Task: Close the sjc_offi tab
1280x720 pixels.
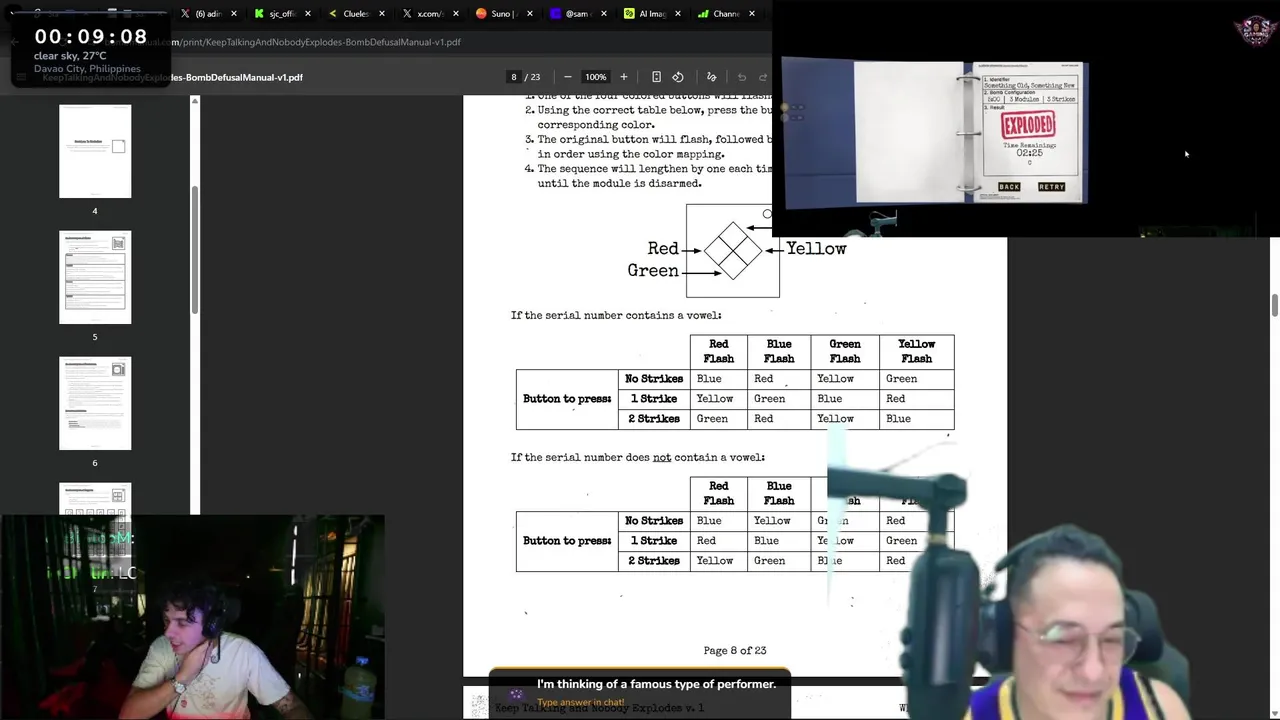Action: pos(308,14)
